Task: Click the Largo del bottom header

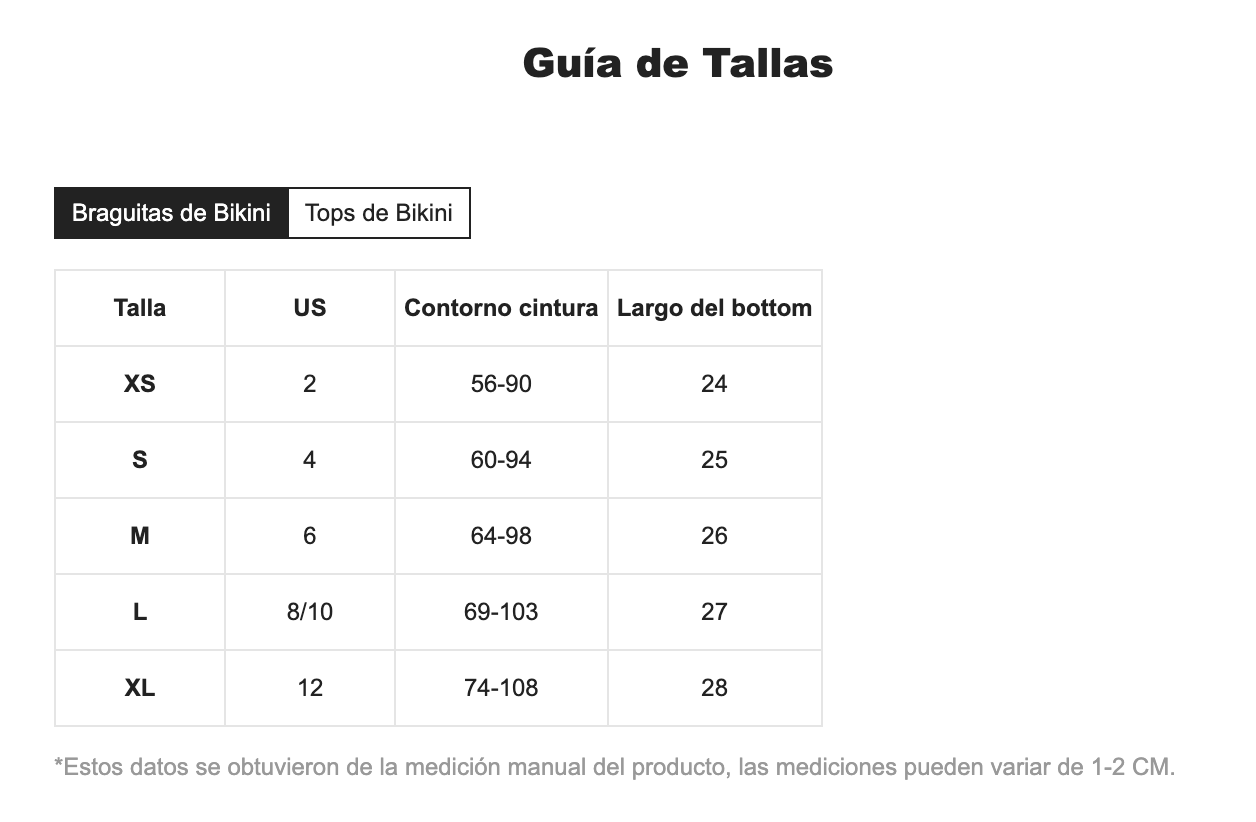Action: (714, 308)
